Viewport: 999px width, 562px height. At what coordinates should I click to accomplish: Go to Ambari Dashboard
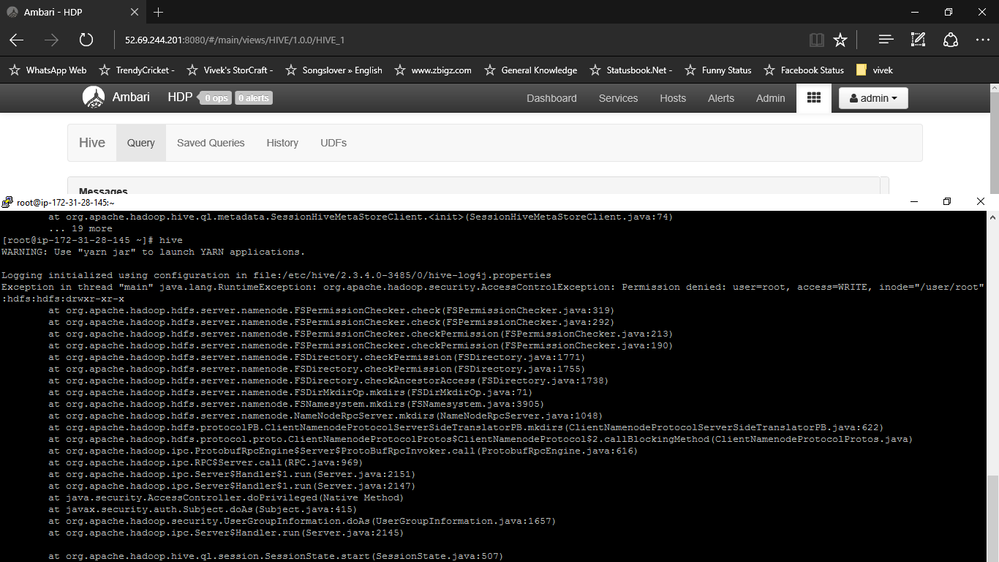(x=552, y=98)
